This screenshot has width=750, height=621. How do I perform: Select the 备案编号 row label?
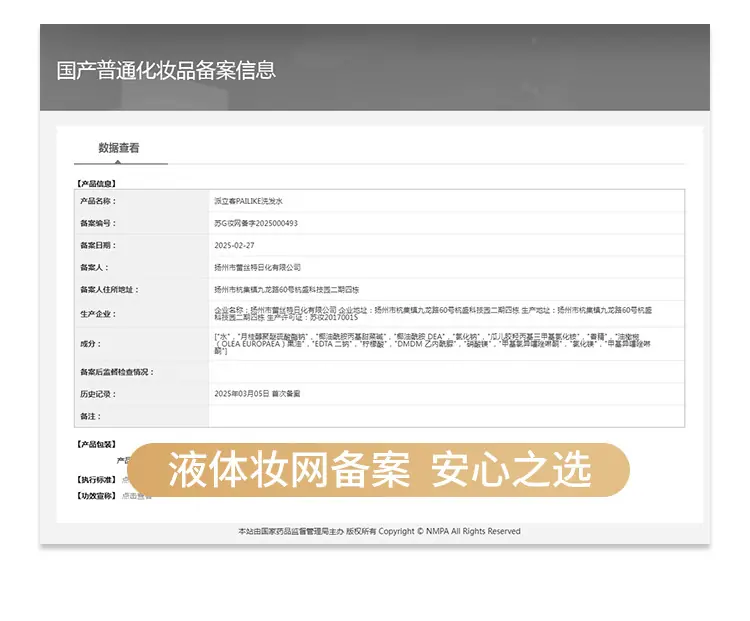[x=98, y=223]
